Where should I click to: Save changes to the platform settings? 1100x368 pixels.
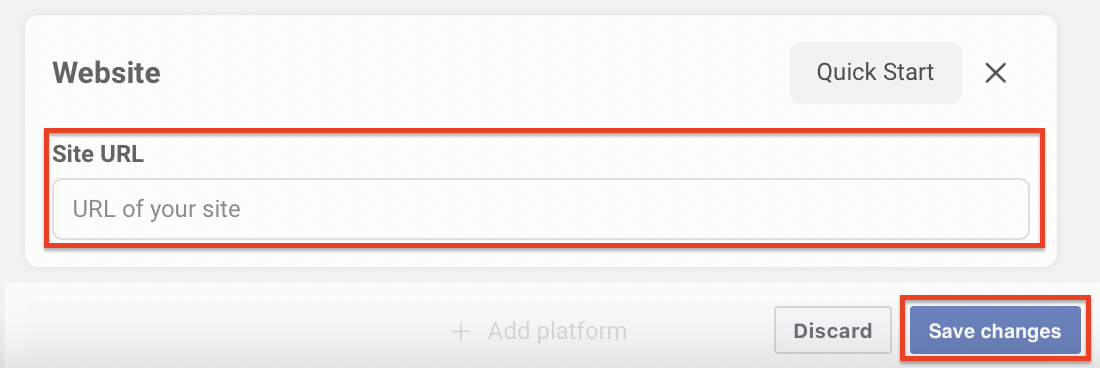pos(995,331)
